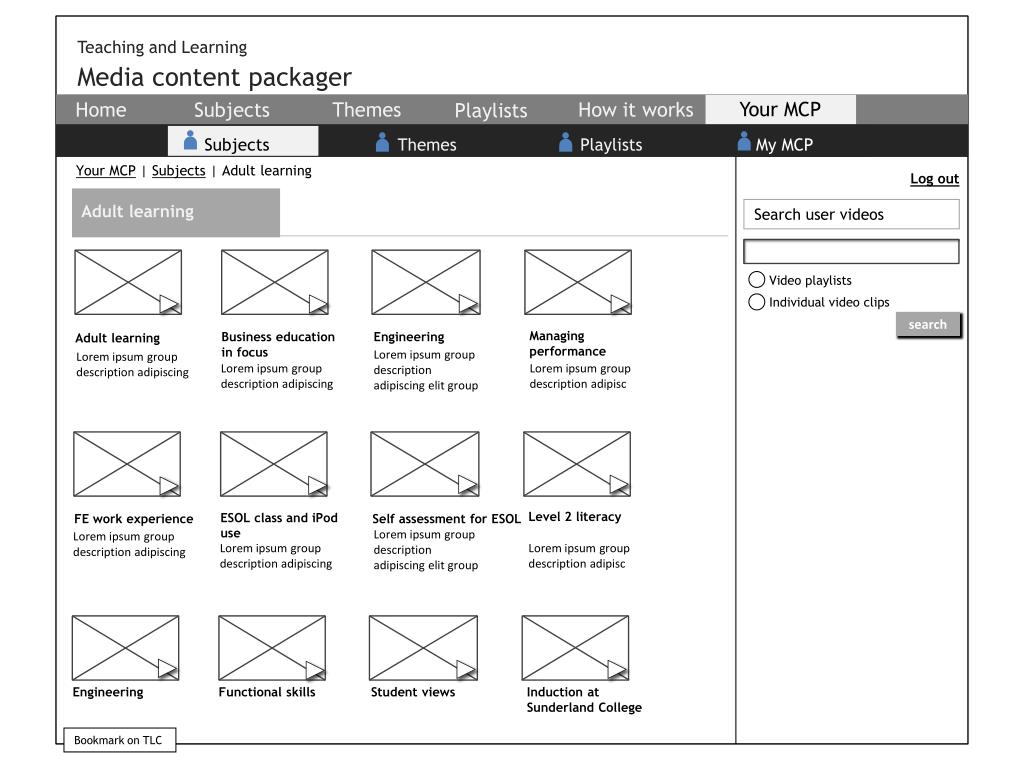Select the Video playlists radio option

pos(756,280)
